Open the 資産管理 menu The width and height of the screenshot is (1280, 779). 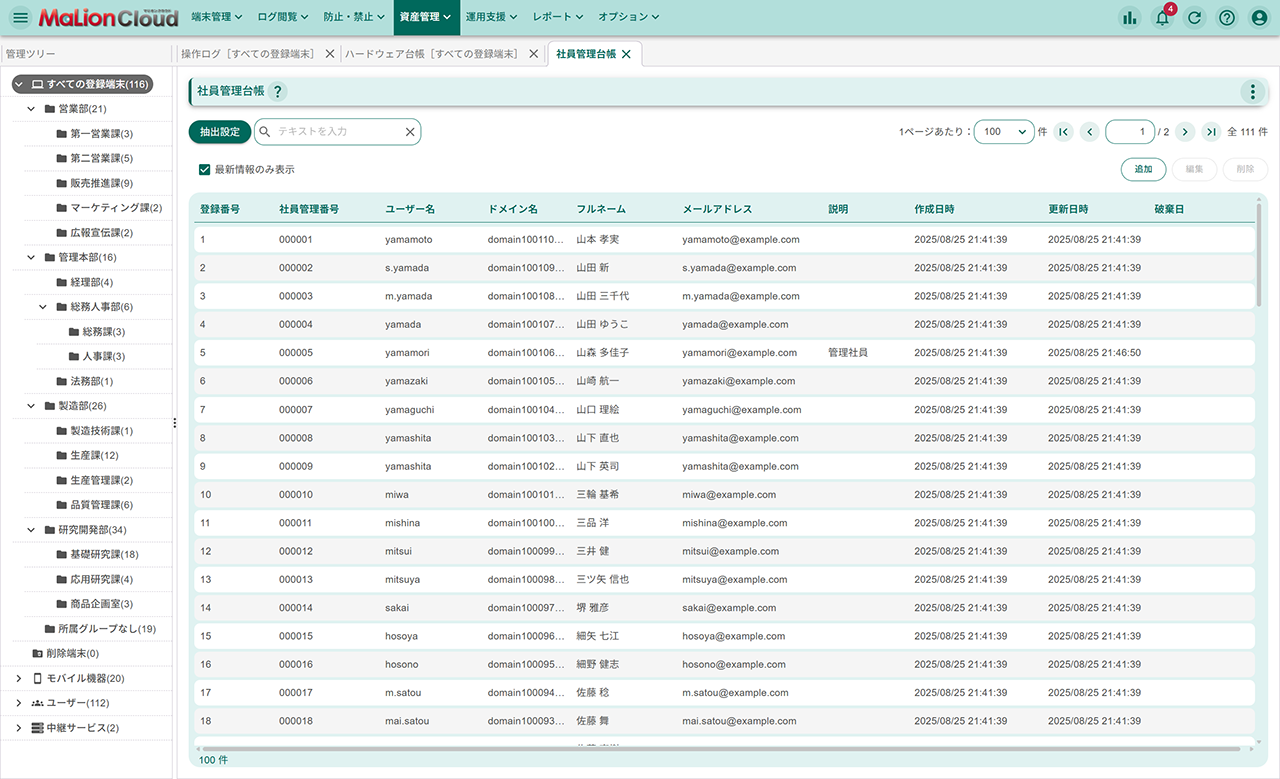(425, 17)
